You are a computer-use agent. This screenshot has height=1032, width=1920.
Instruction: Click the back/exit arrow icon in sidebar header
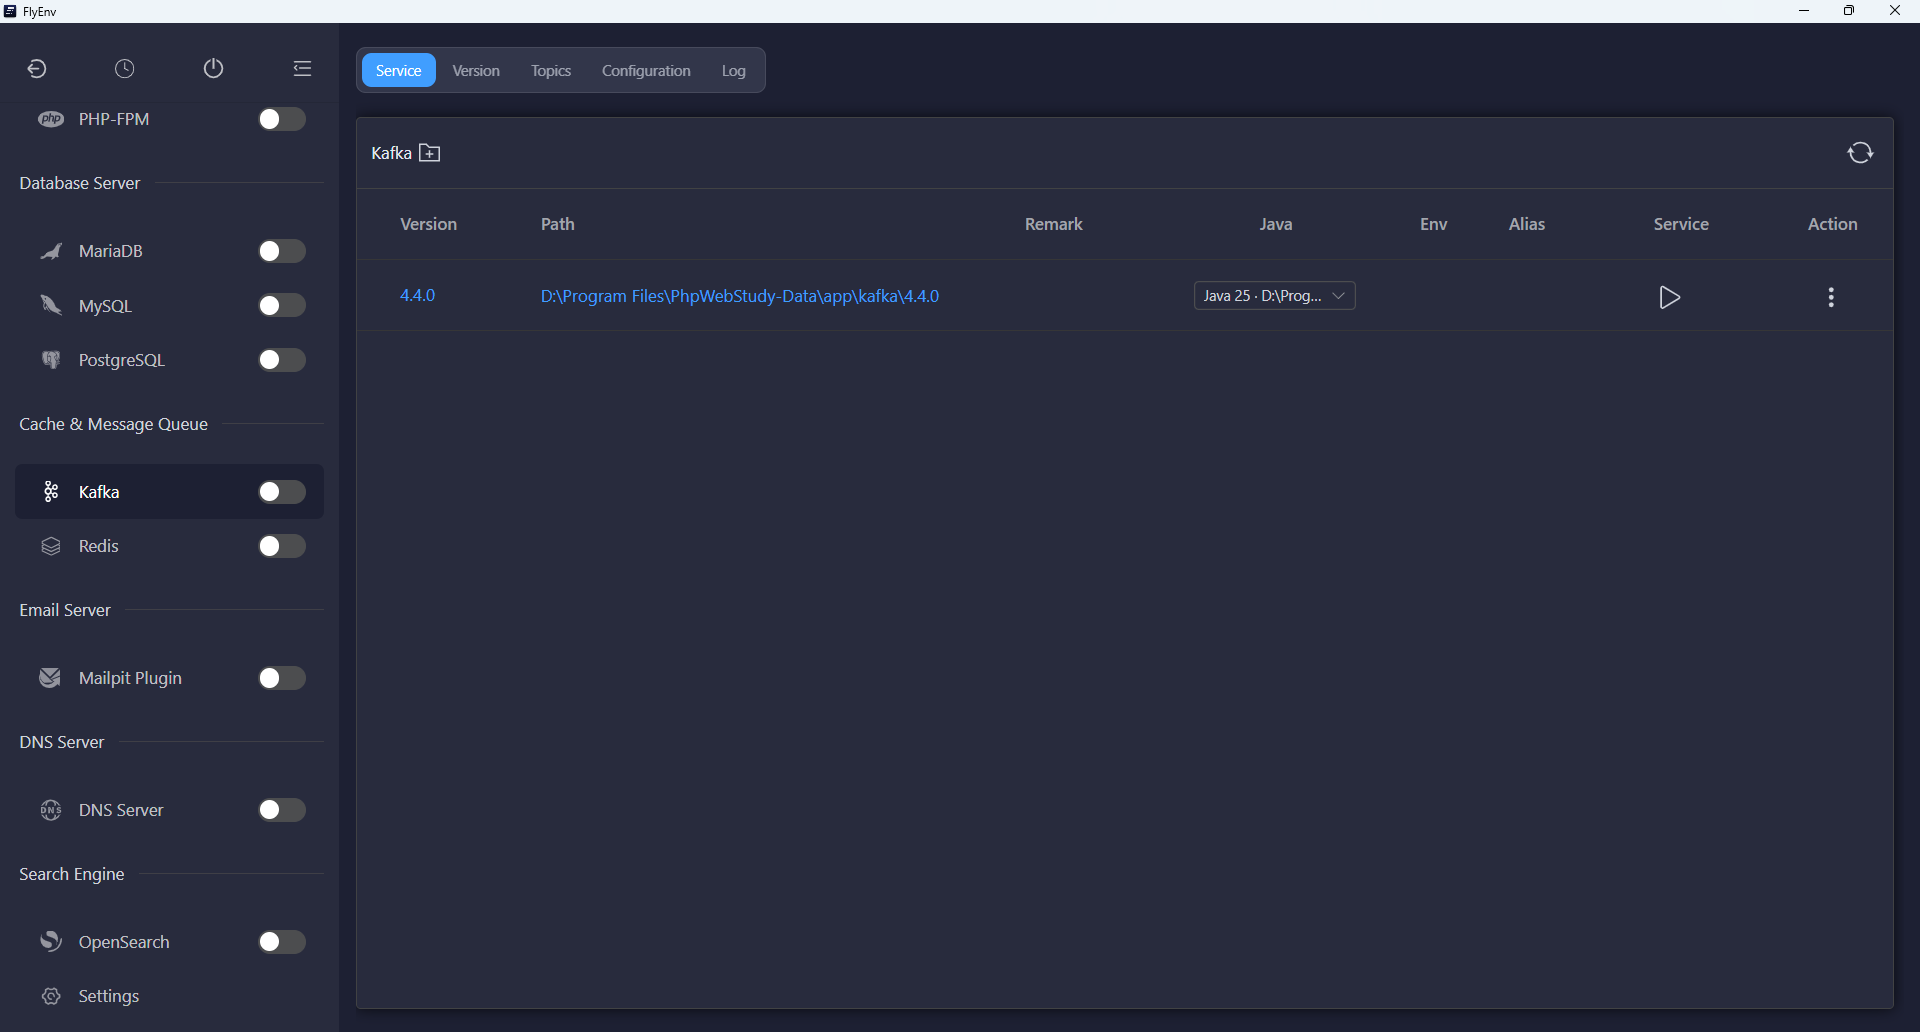37,68
